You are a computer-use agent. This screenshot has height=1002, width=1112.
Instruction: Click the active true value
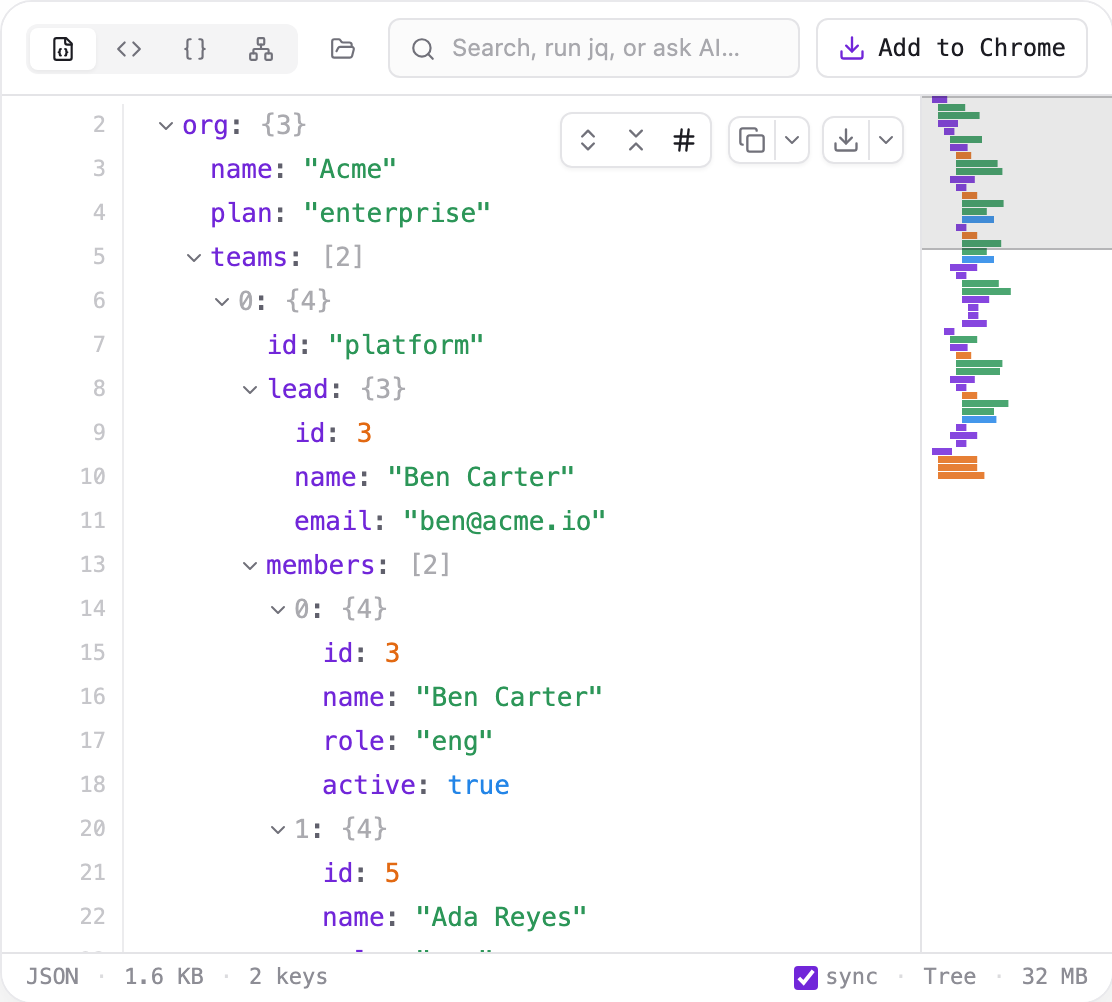[x=479, y=785]
